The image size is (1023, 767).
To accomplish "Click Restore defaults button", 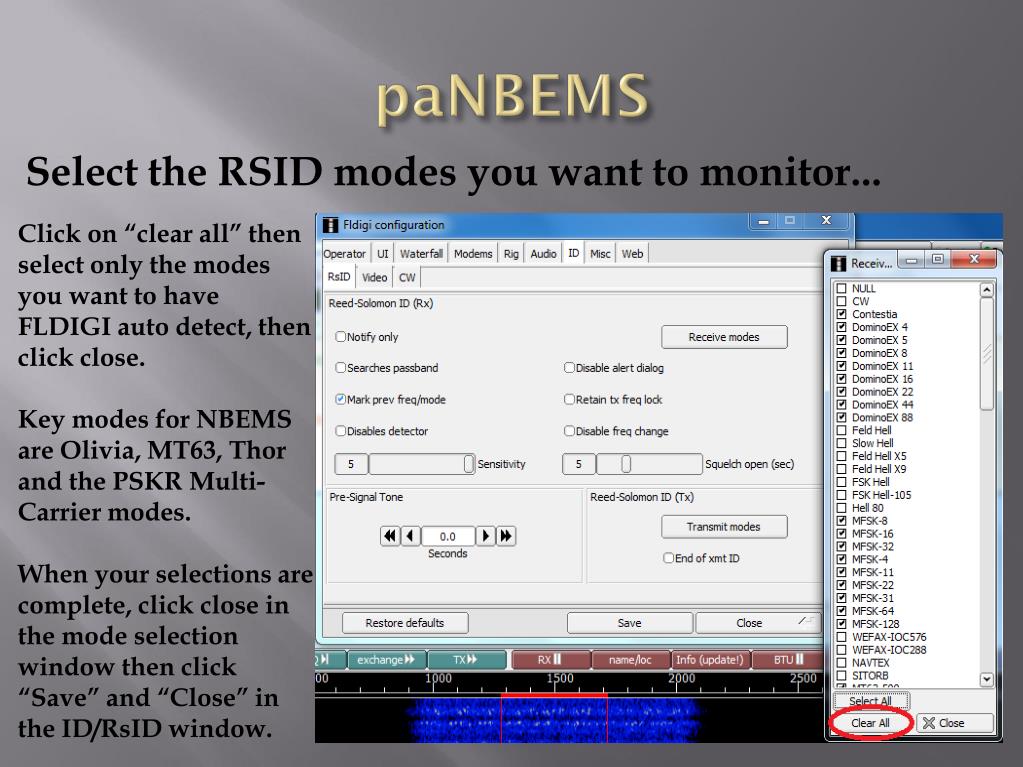I will point(405,623).
